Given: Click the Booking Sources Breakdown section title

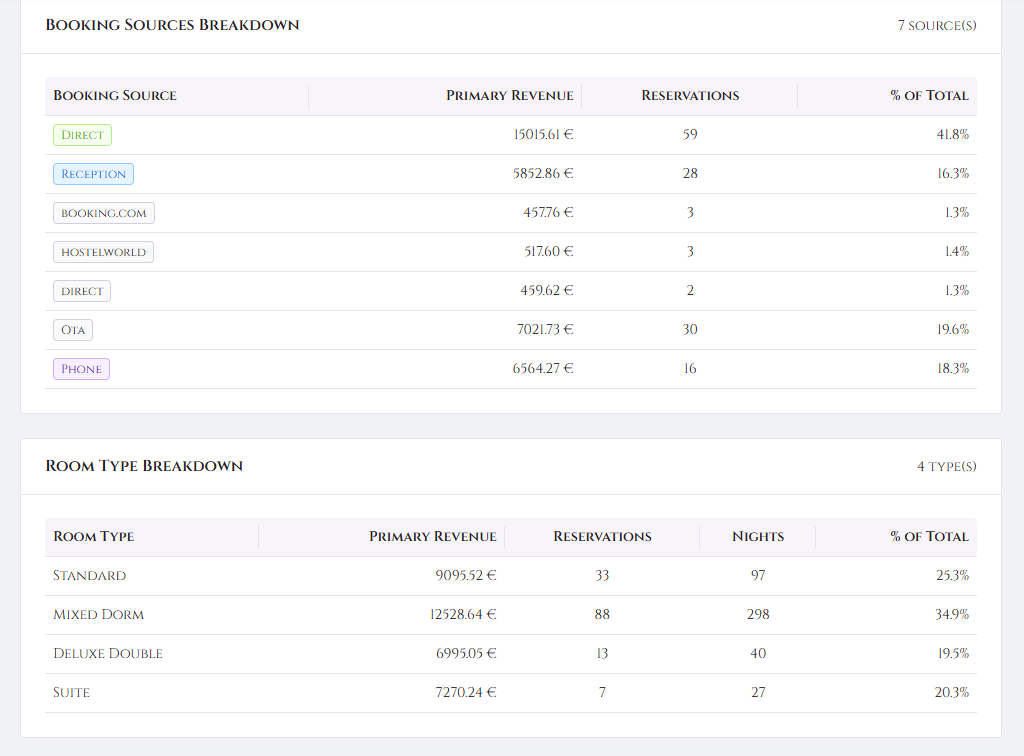Looking at the screenshot, I should pyautogui.click(x=170, y=25).
